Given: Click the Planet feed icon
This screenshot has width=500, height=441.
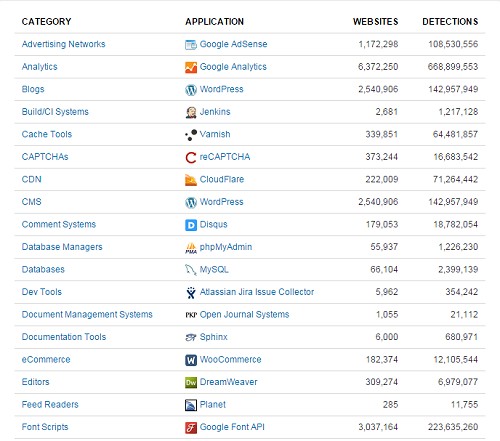Looking at the screenshot, I should pos(191,405).
